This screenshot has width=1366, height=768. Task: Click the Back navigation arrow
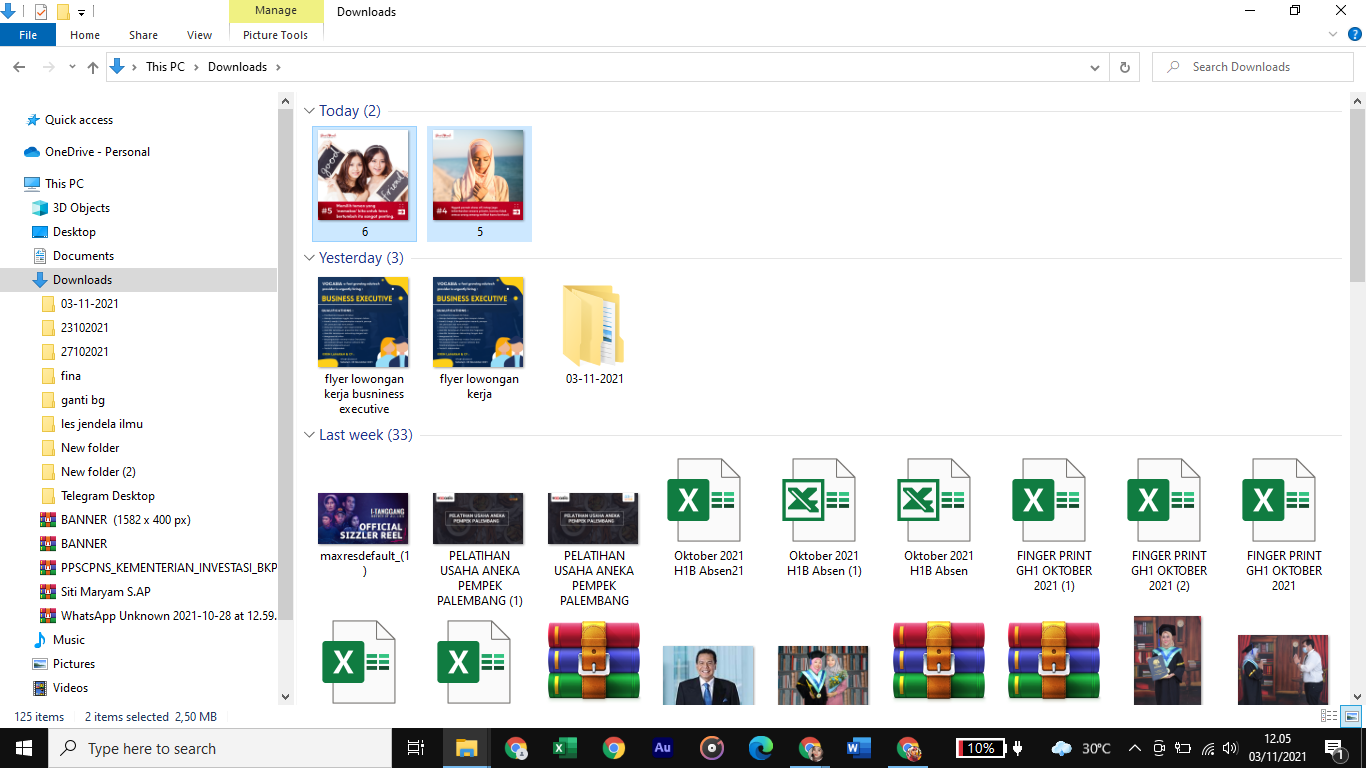click(19, 67)
